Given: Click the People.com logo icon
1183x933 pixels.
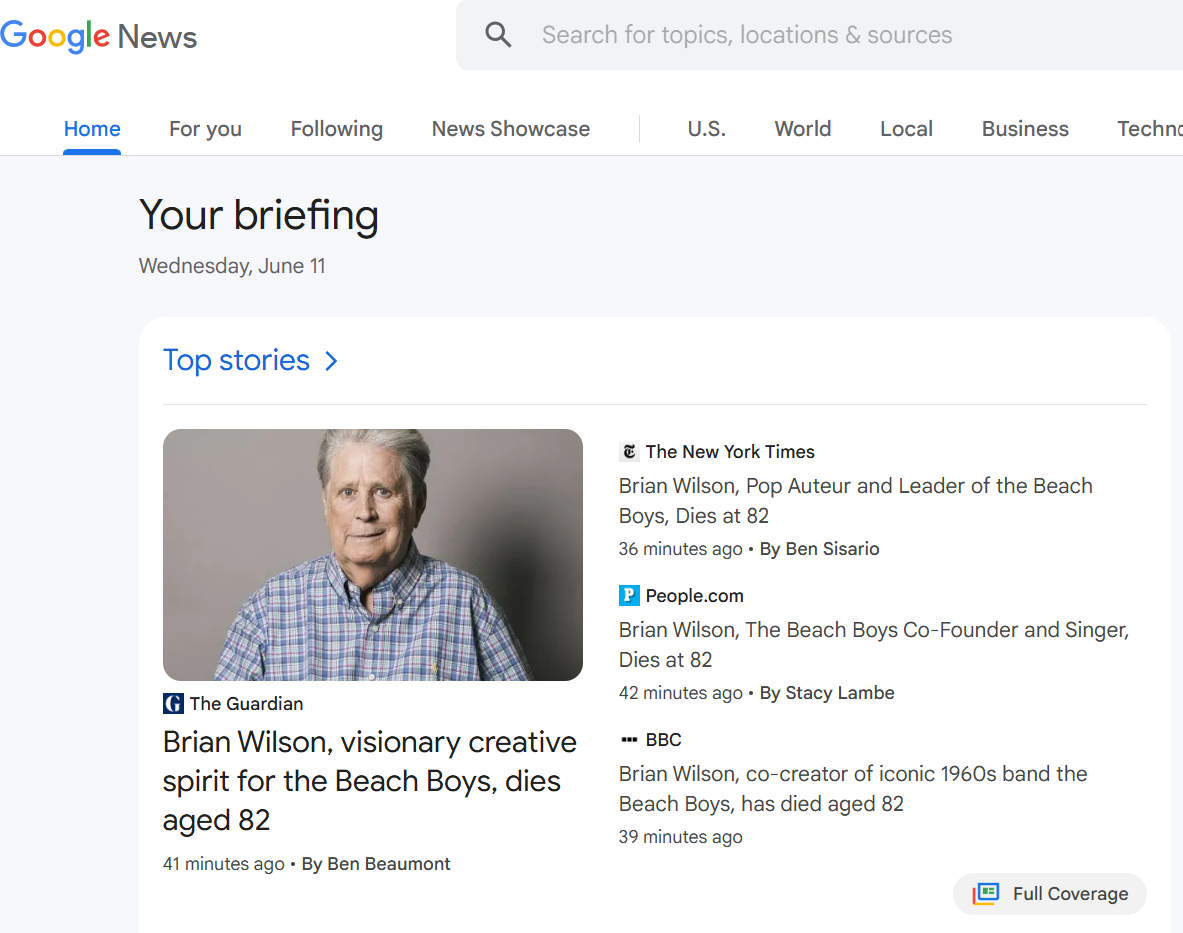Looking at the screenshot, I should (x=629, y=596).
